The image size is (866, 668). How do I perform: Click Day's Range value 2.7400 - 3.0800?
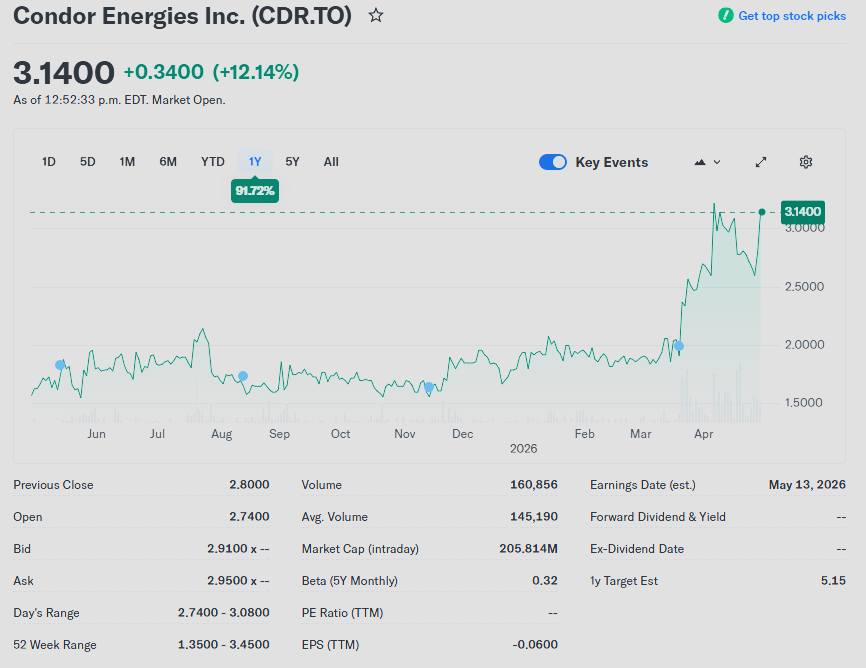click(224, 613)
